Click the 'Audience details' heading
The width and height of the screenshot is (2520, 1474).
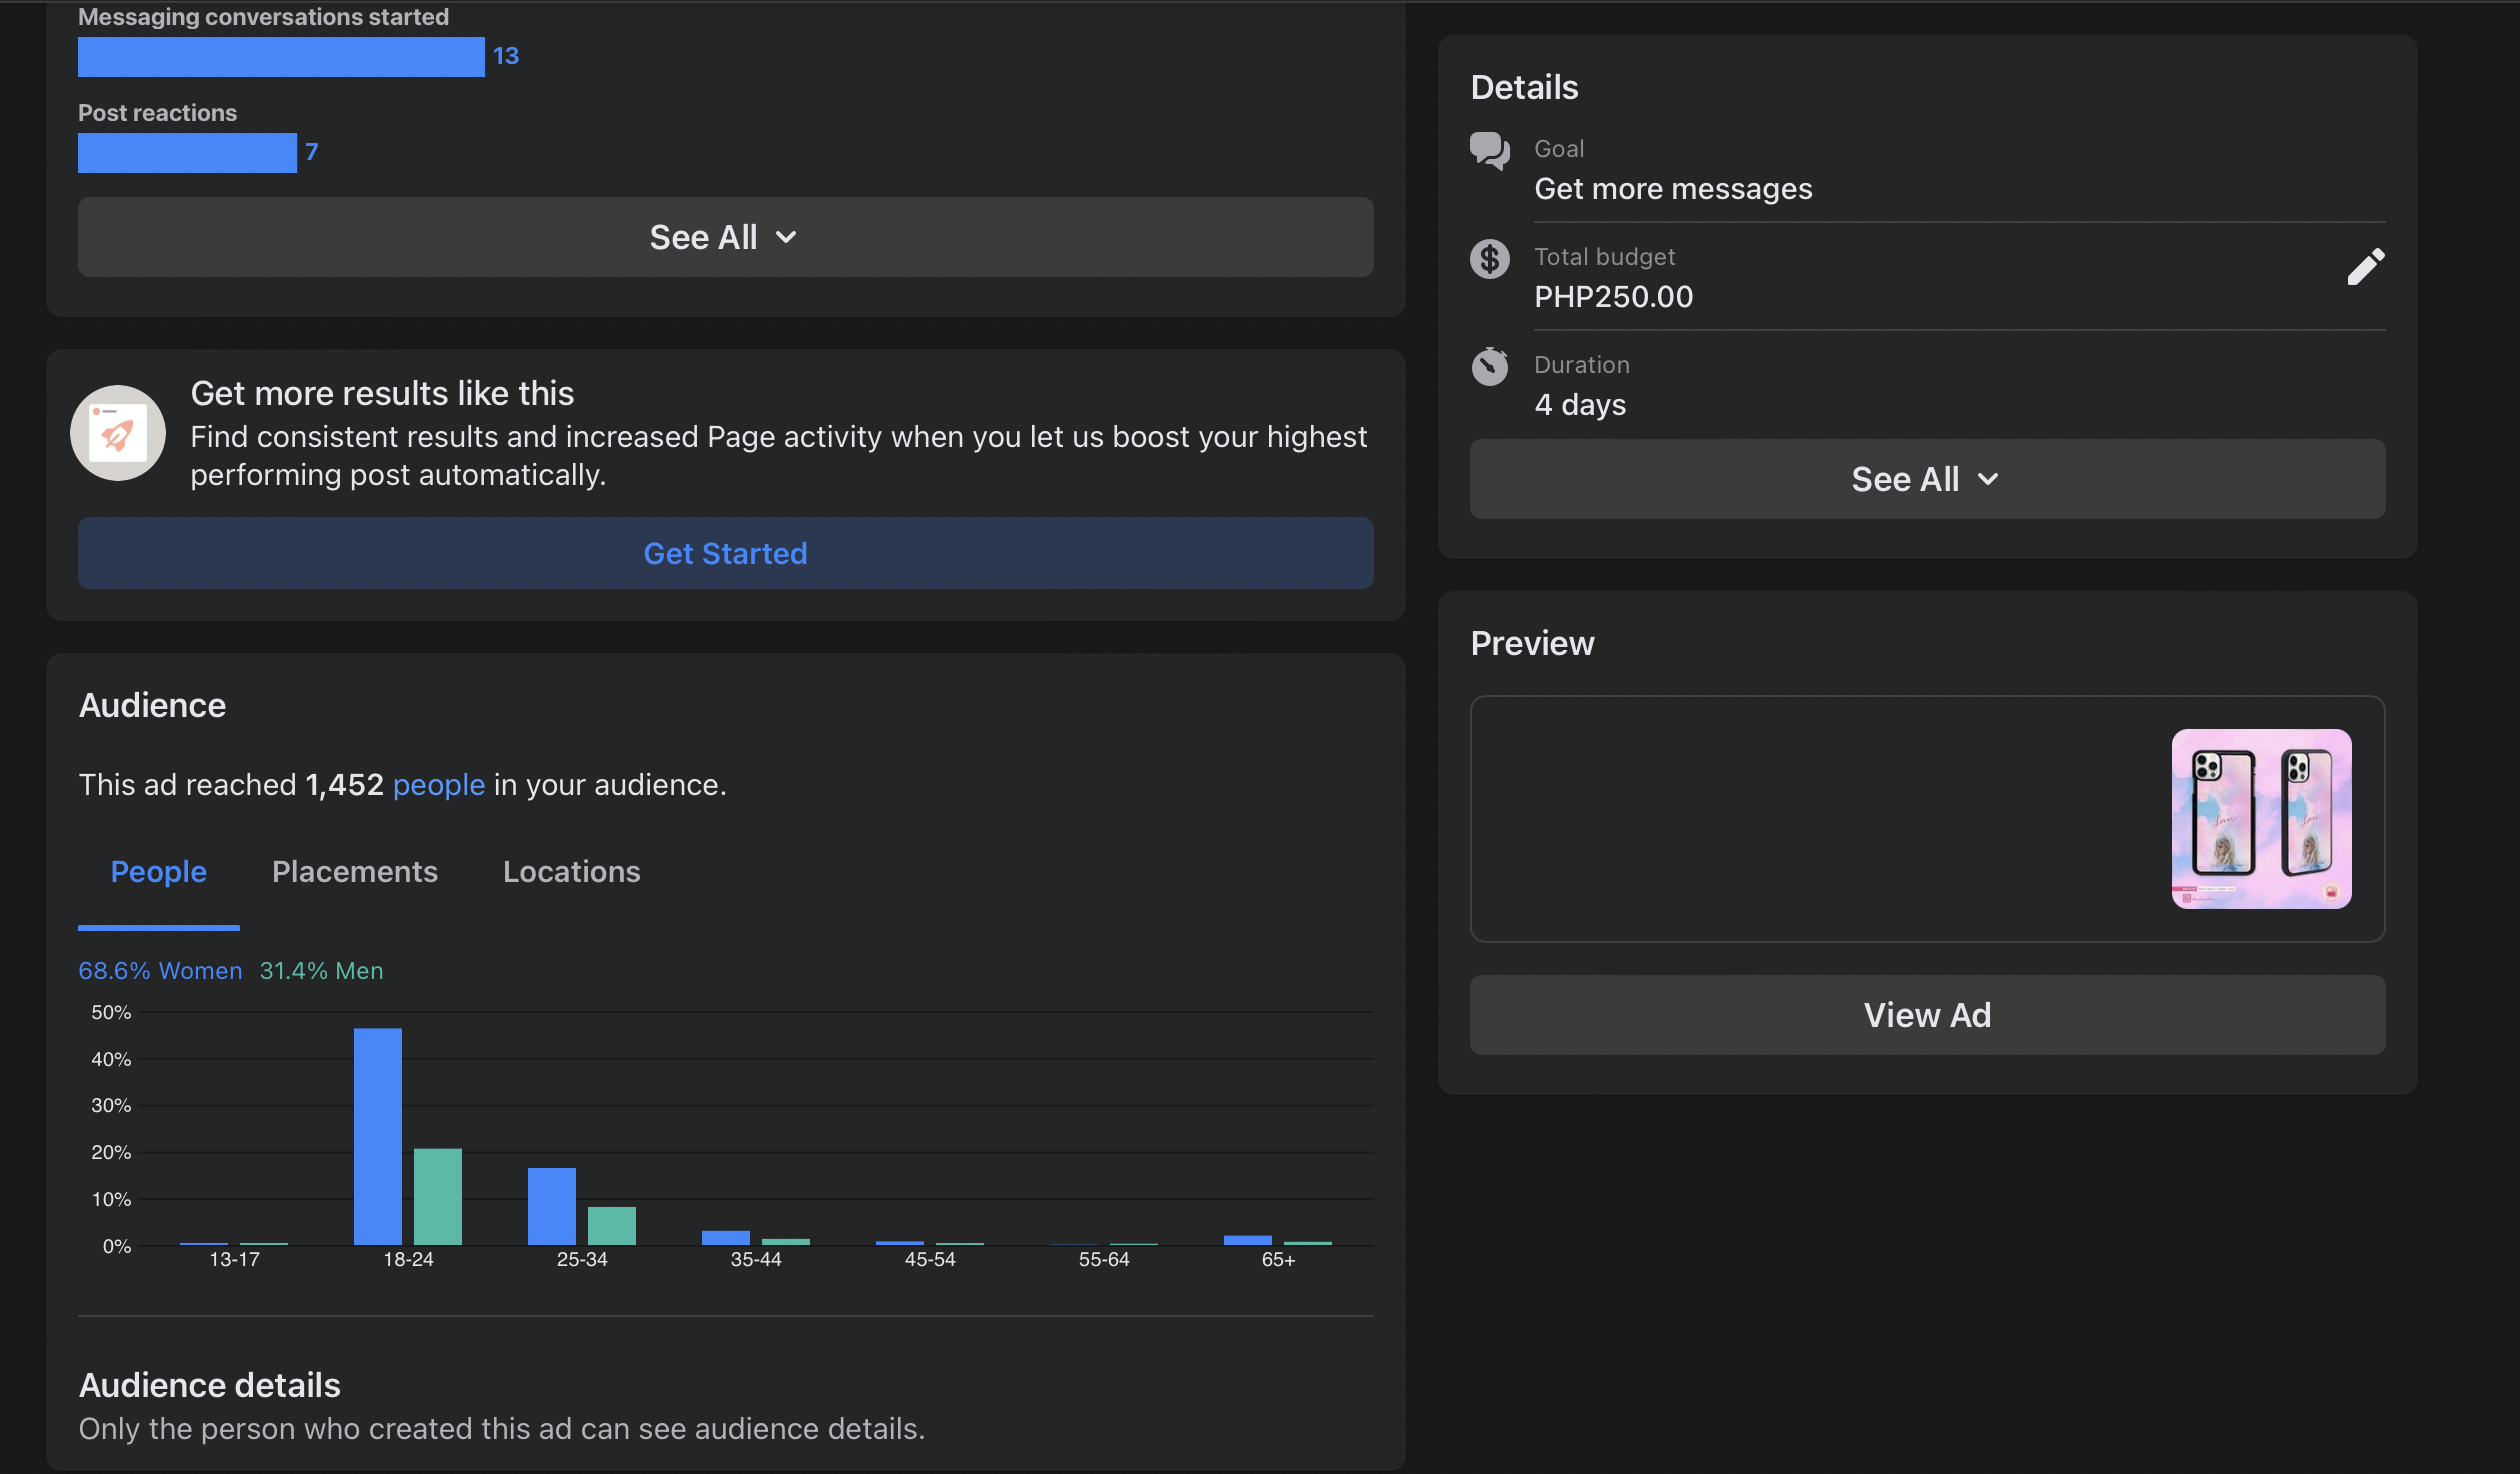pos(210,1385)
